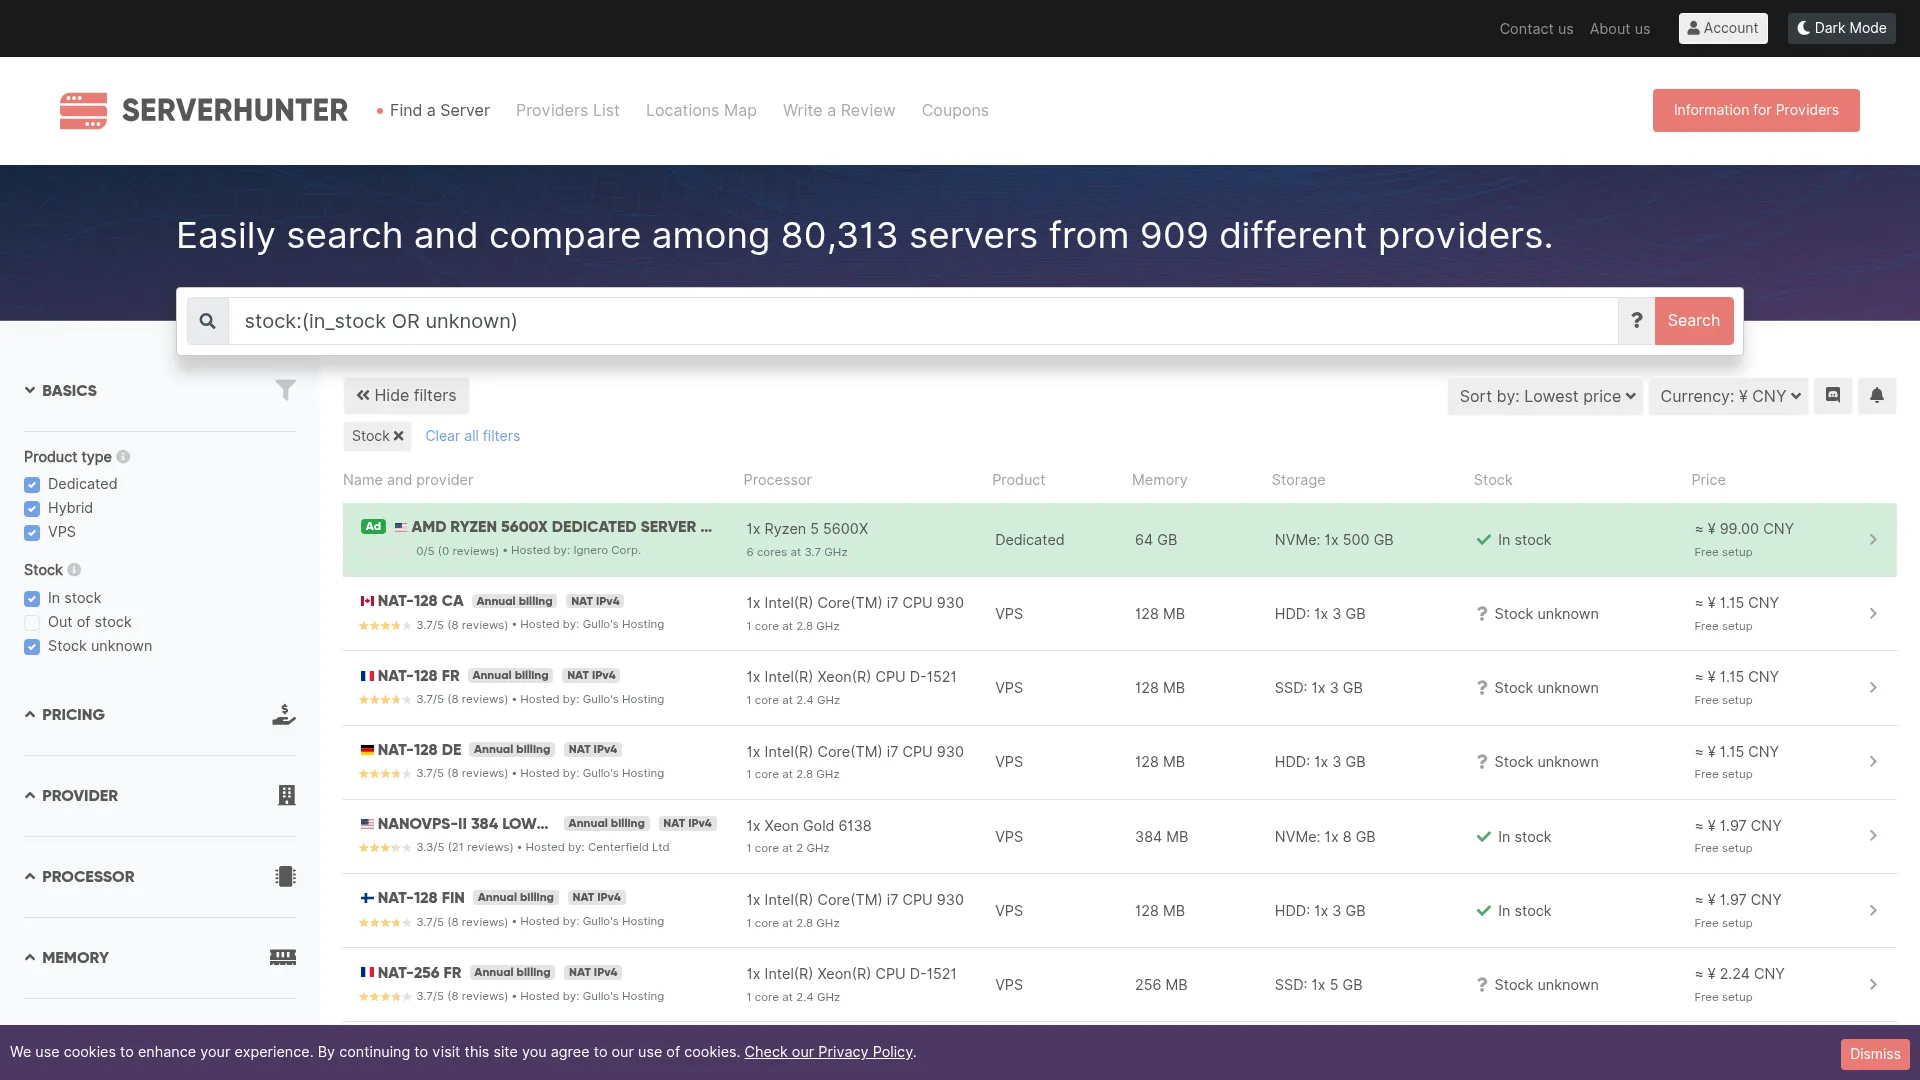Expand the Pricing filter section
This screenshot has width=1920, height=1080.
(64, 714)
